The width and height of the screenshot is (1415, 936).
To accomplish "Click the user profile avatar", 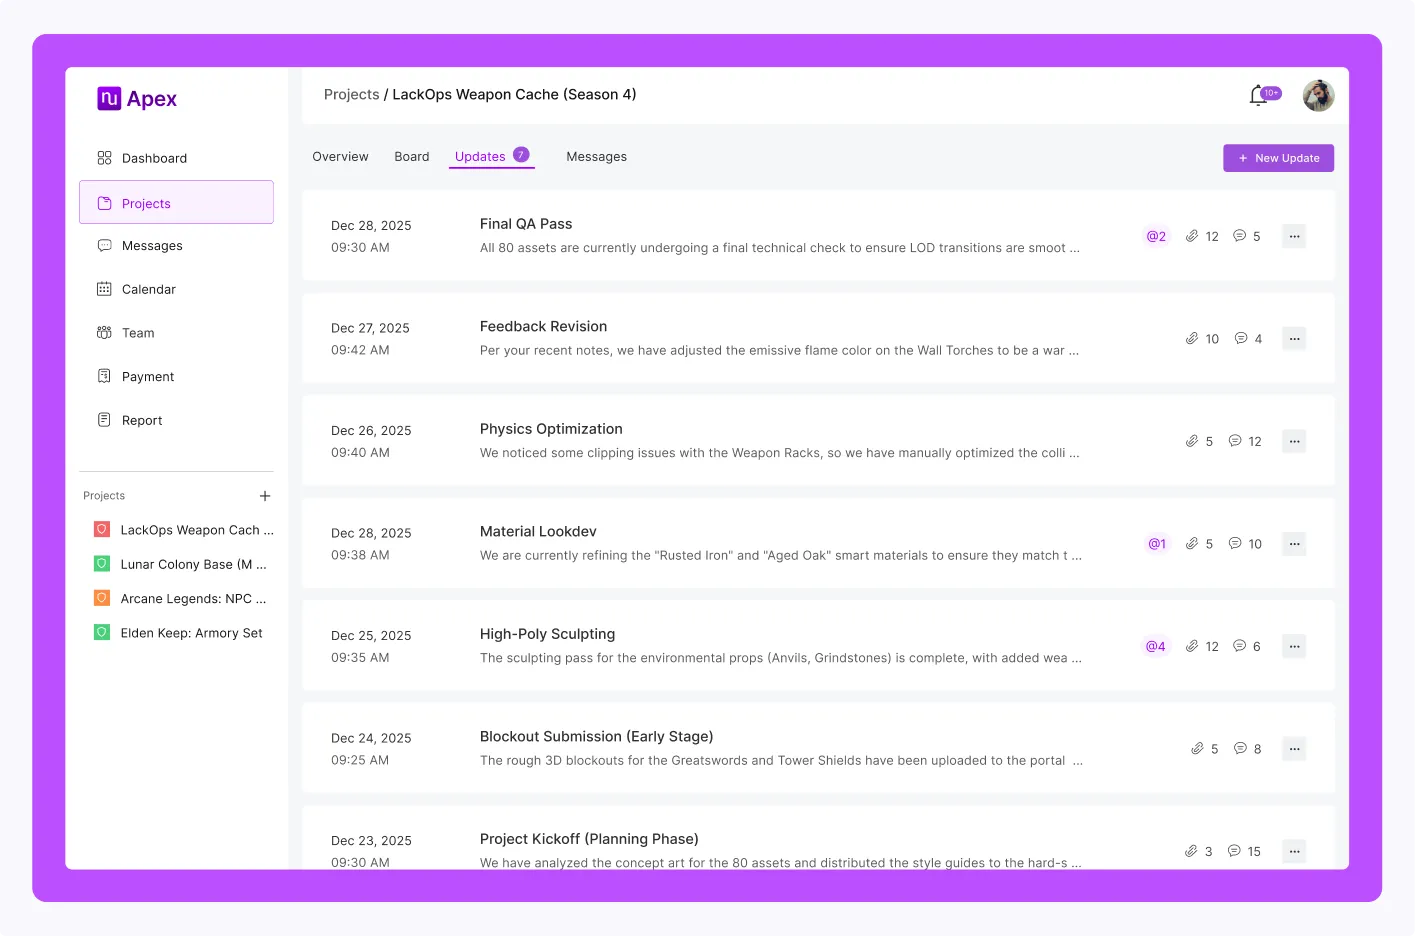I will (1318, 96).
